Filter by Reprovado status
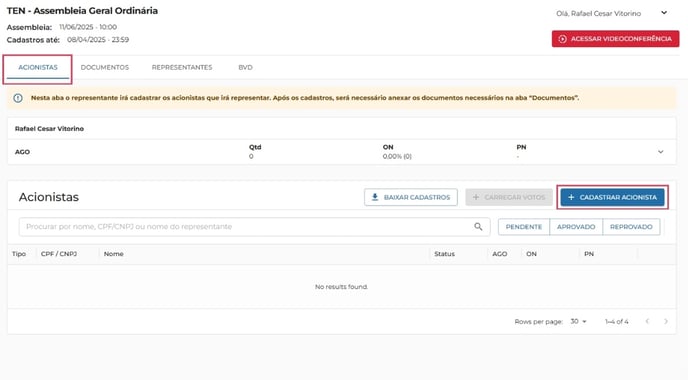688x380 pixels. 631,227
